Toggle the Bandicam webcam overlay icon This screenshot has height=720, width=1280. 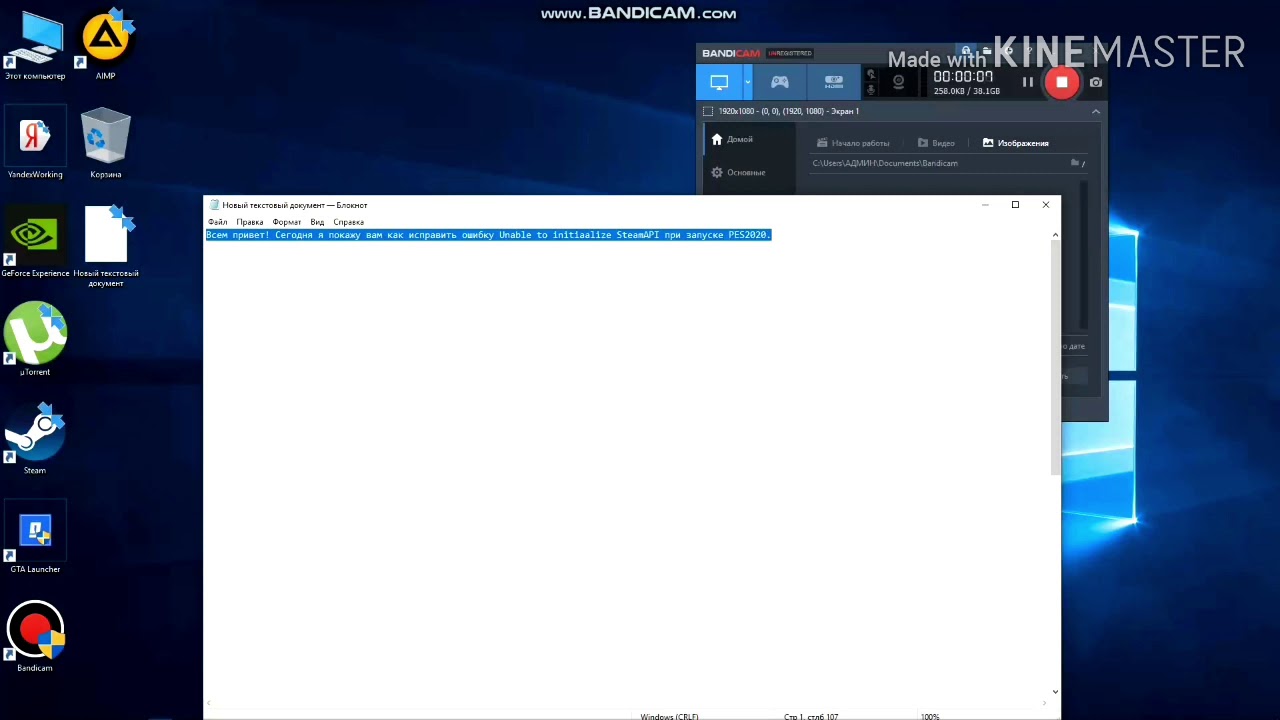tap(898, 82)
